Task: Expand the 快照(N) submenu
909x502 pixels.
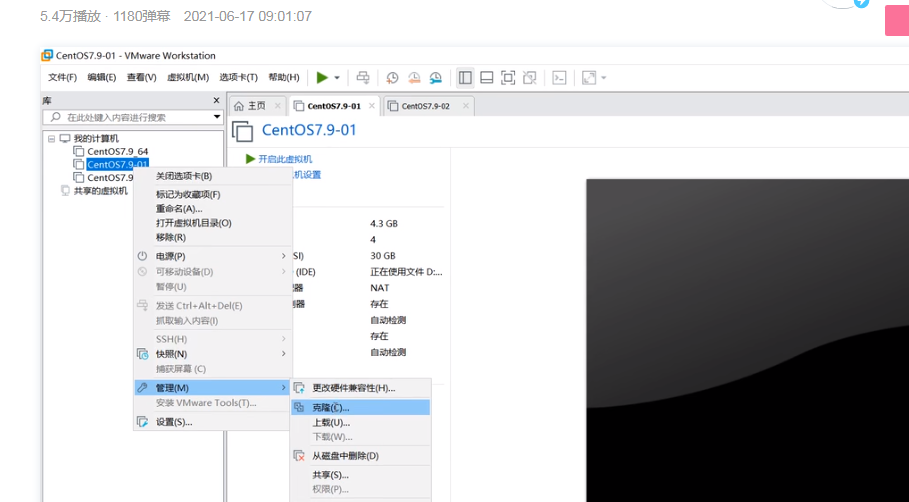Action: coord(212,354)
